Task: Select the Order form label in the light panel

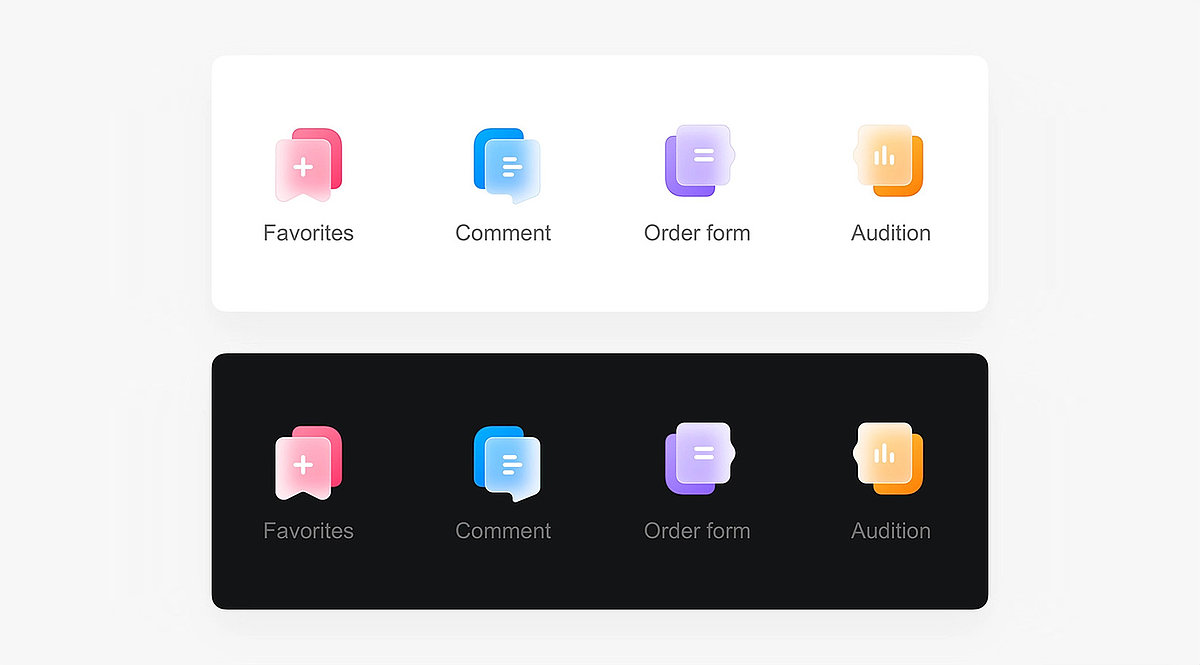Action: [x=697, y=233]
